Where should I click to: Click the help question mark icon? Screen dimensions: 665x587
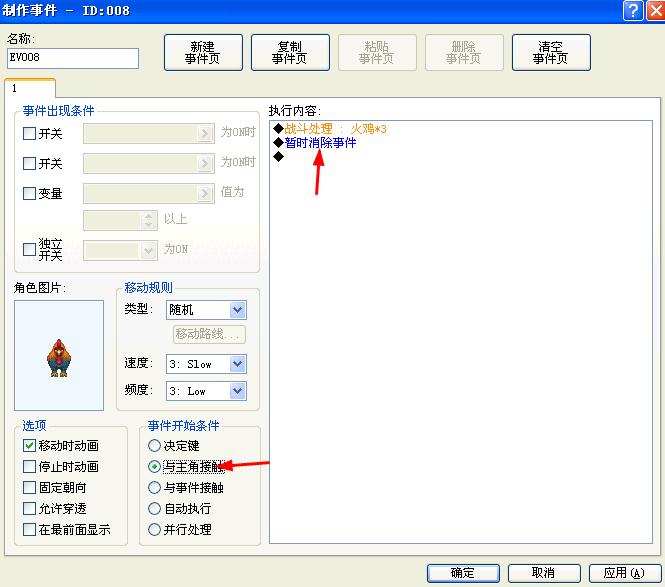[633, 10]
